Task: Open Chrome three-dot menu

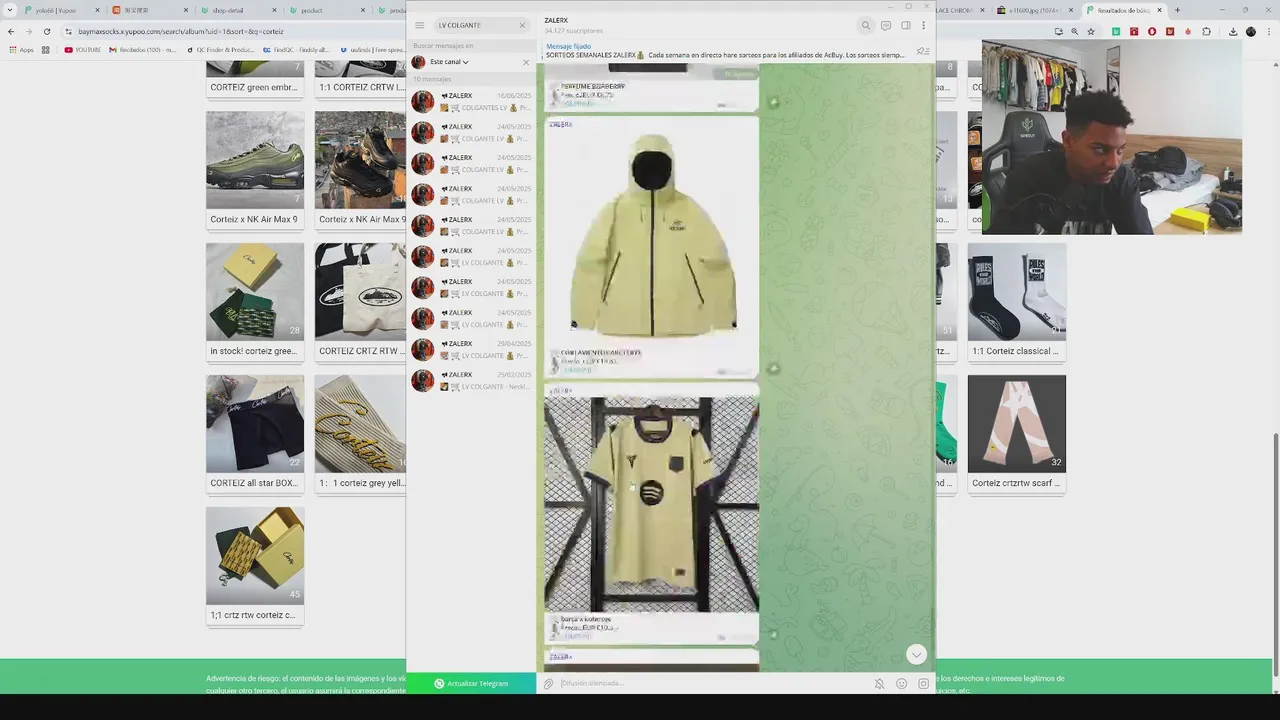Action: 1268,31
